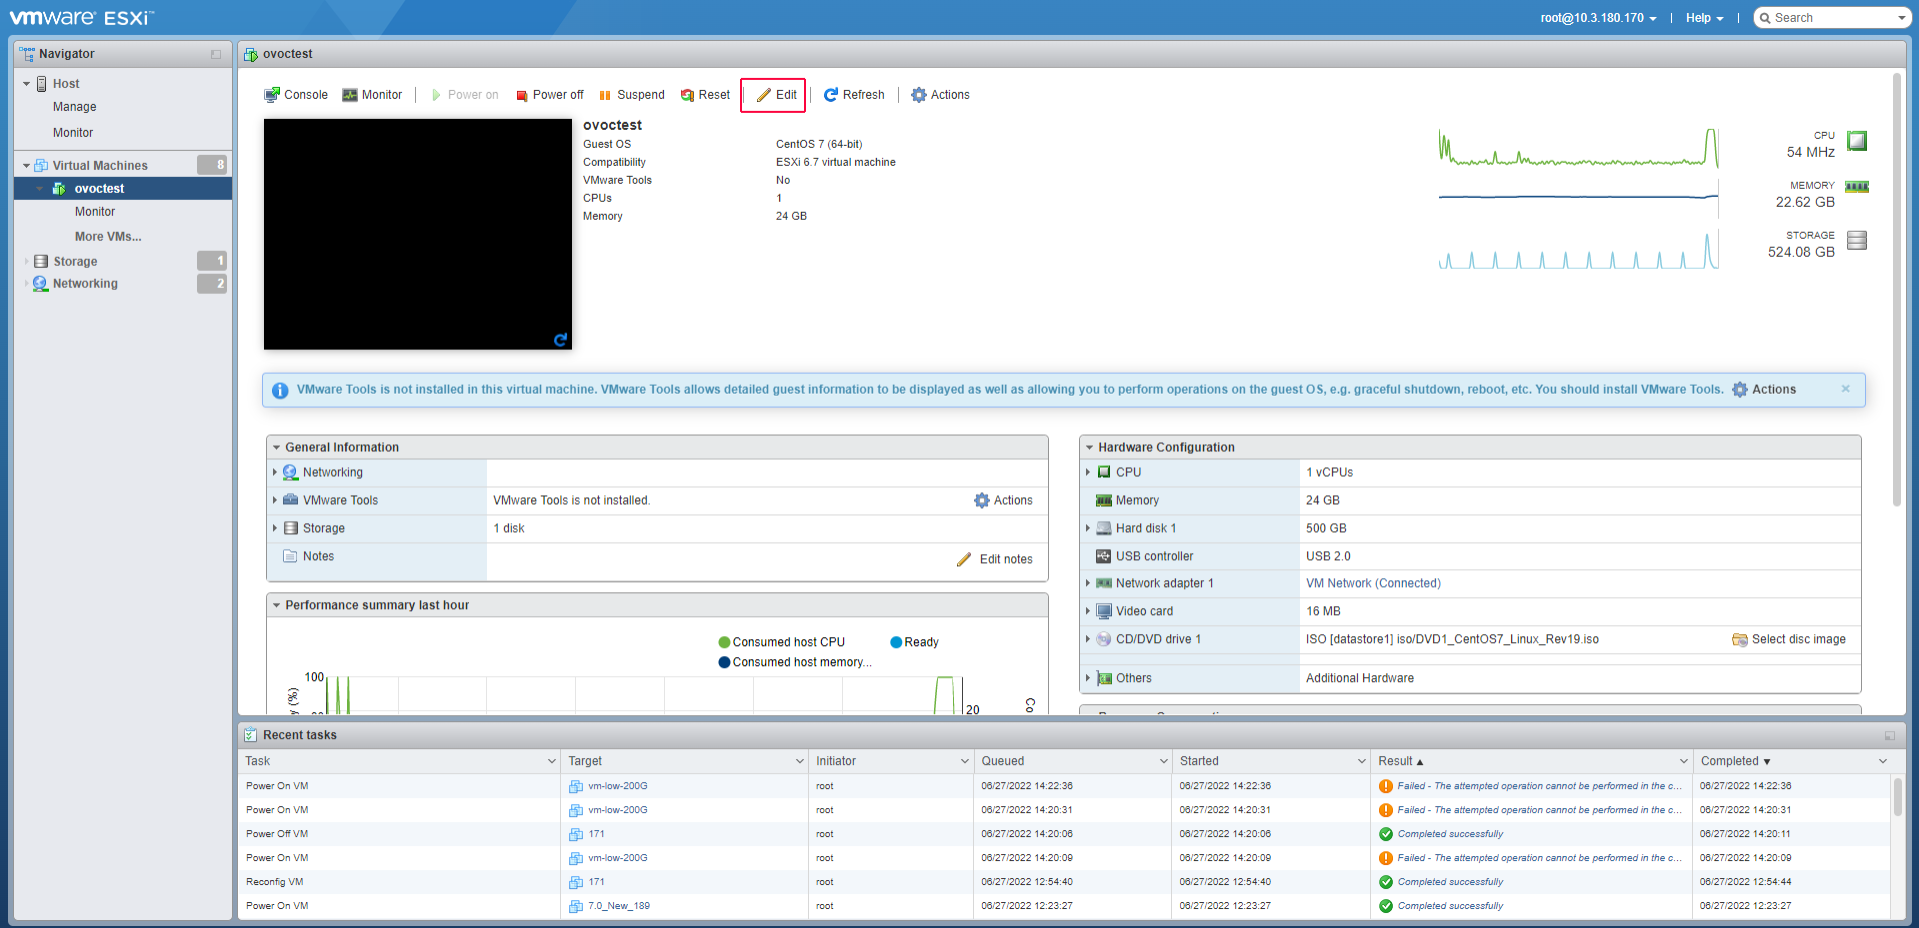This screenshot has width=1919, height=928.
Task: Click in the Search field
Action: pos(1832,18)
